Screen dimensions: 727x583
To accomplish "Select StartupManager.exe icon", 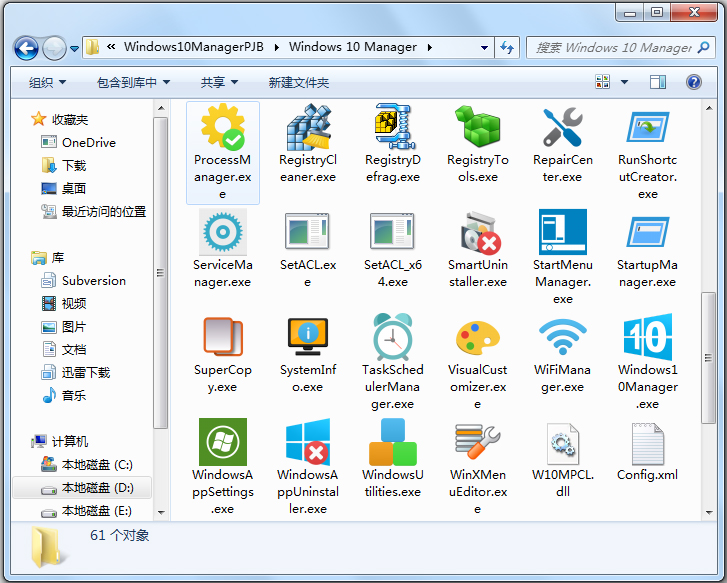I will pos(648,232).
